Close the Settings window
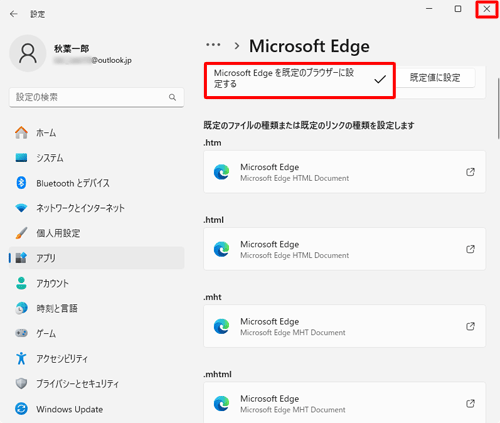500x423 pixels. (x=487, y=9)
